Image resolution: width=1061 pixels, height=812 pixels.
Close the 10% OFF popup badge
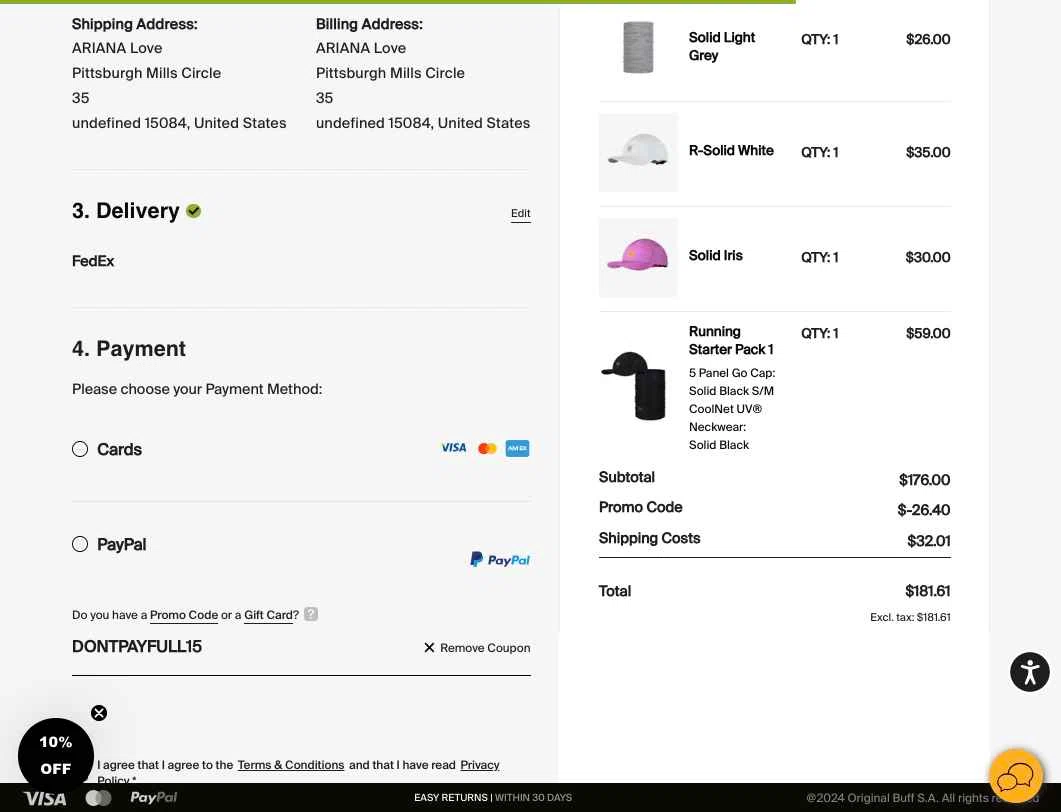[99, 713]
